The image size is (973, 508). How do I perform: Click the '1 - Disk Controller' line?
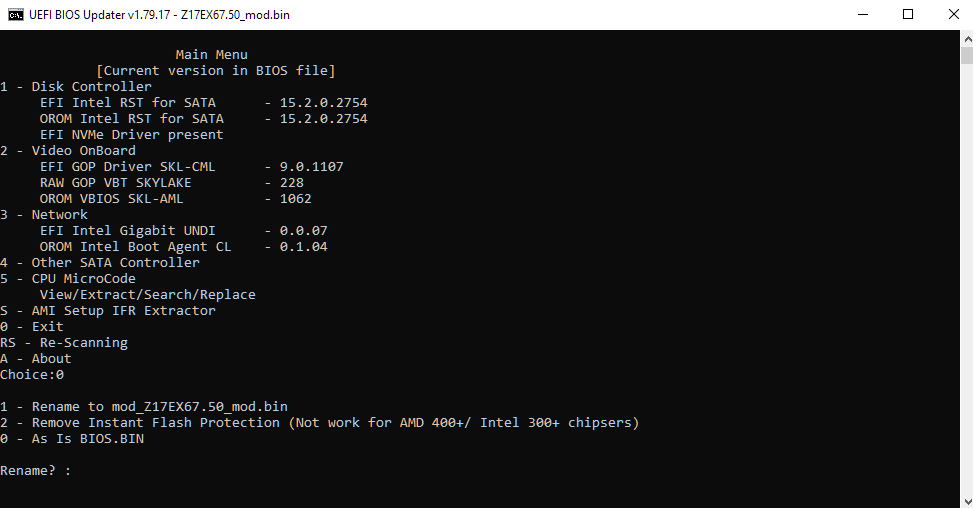[76, 86]
